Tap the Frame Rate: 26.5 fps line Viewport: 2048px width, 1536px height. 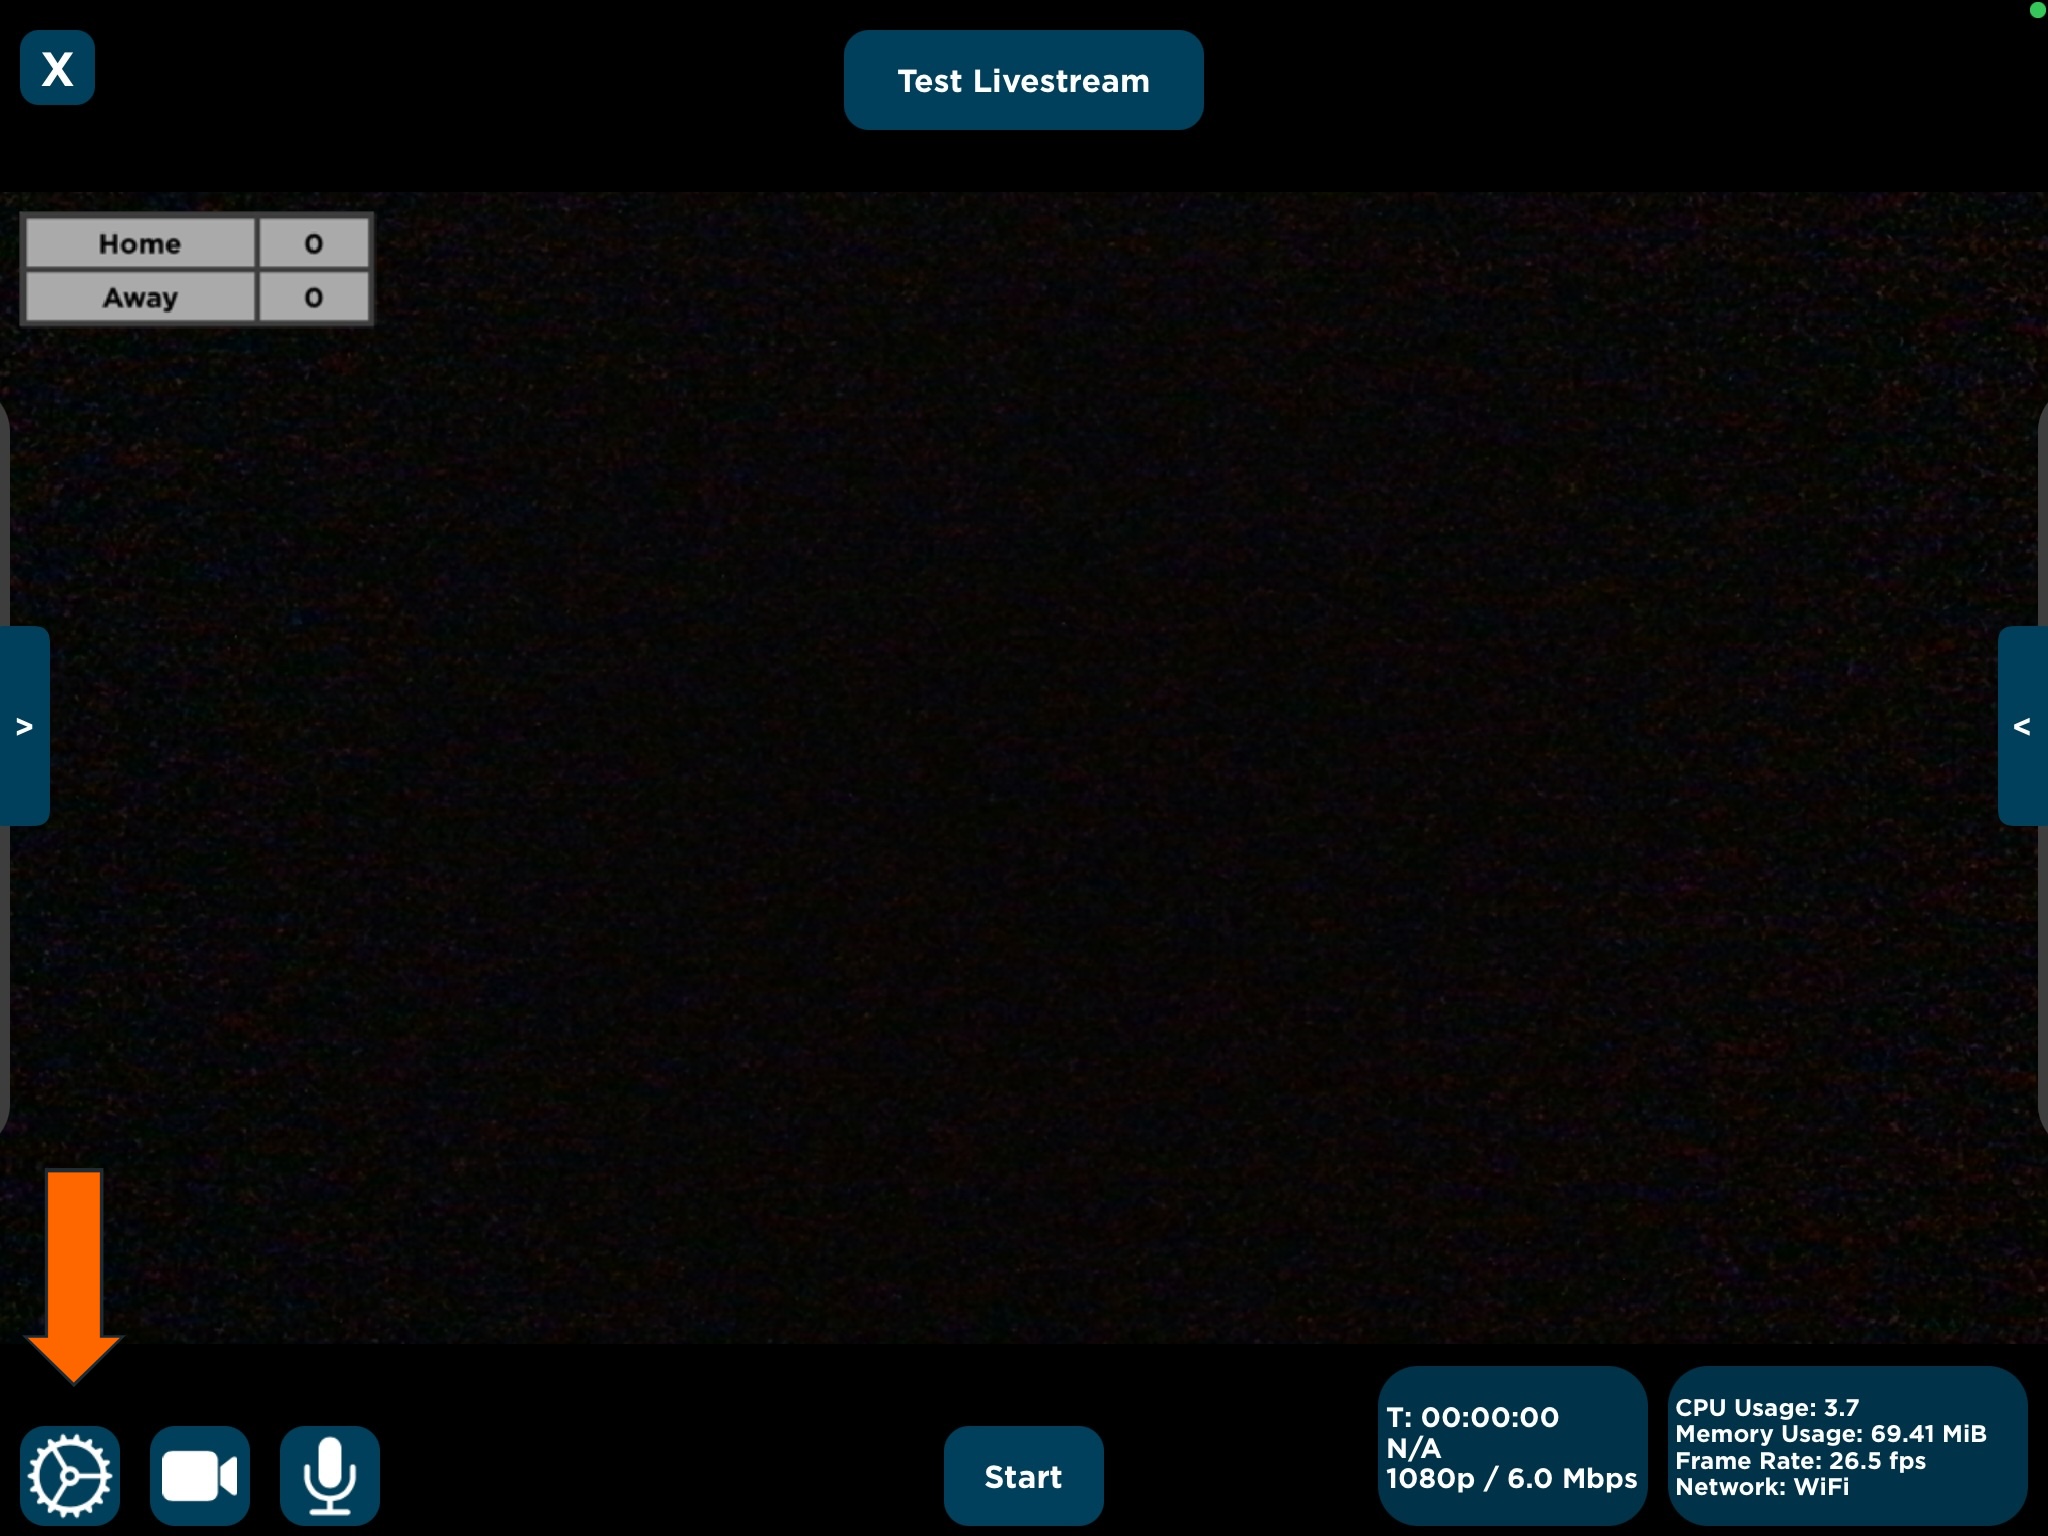[1800, 1461]
